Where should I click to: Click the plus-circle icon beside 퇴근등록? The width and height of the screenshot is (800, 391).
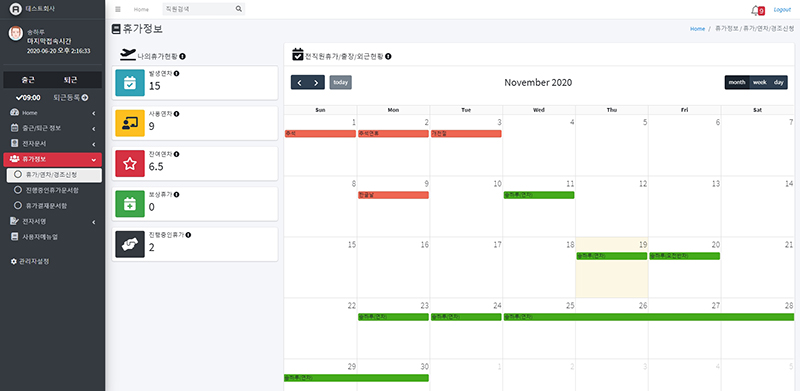click(85, 97)
